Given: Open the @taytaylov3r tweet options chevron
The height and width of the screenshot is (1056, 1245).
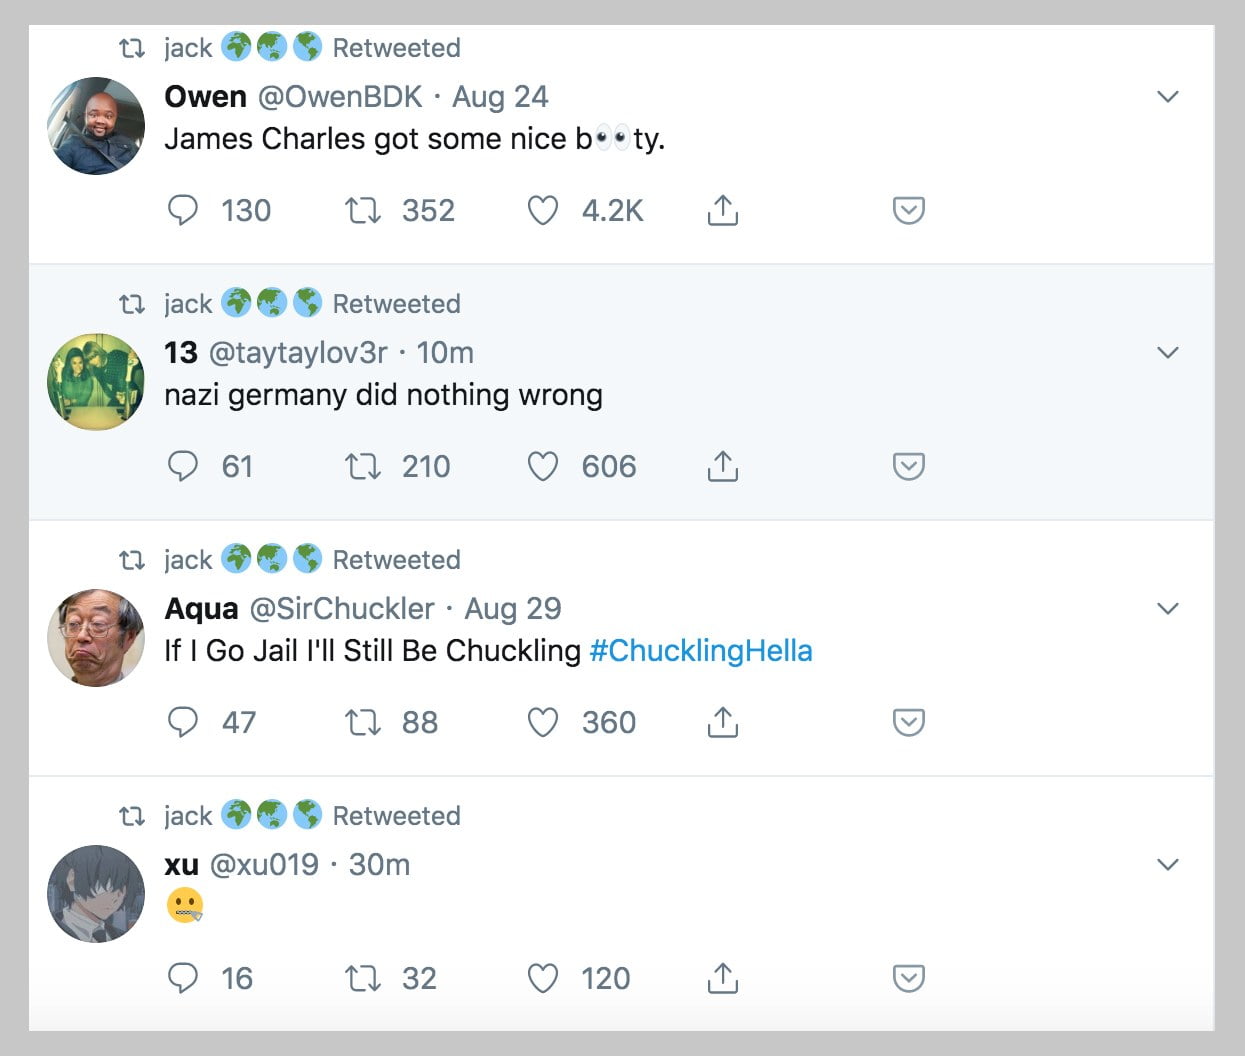Looking at the screenshot, I should 1167,353.
